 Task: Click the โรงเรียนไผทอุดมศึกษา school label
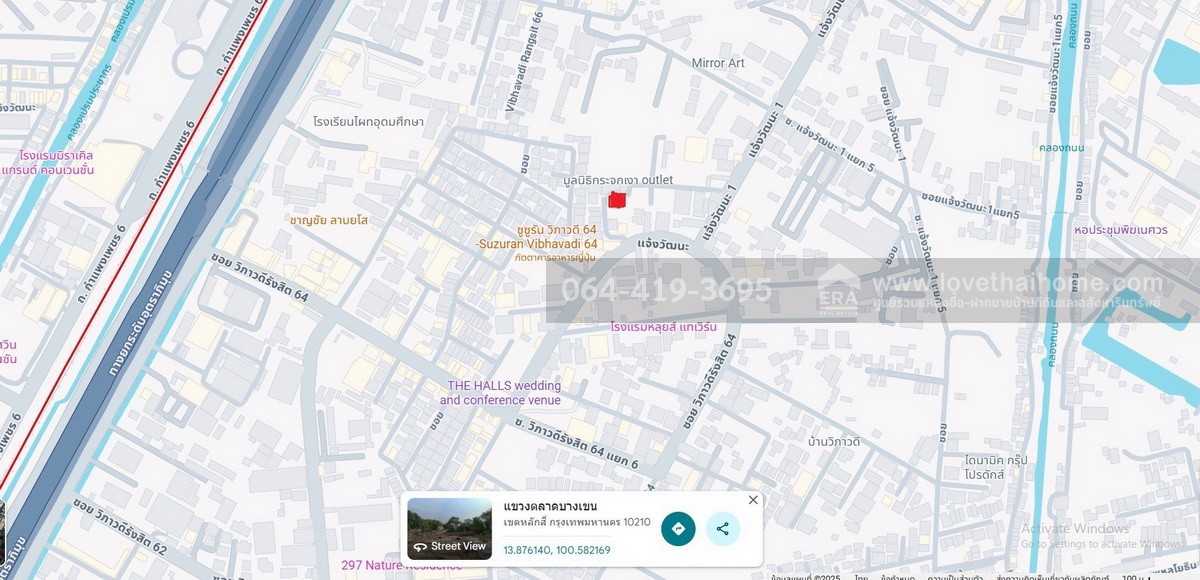tap(368, 122)
